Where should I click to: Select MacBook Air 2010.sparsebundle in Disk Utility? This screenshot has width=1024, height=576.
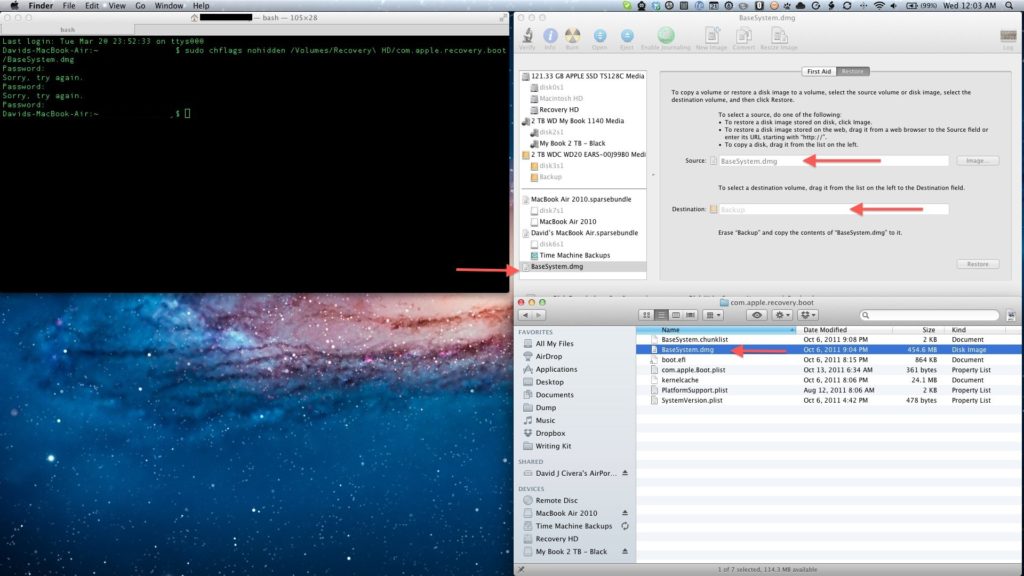pyautogui.click(x=581, y=199)
